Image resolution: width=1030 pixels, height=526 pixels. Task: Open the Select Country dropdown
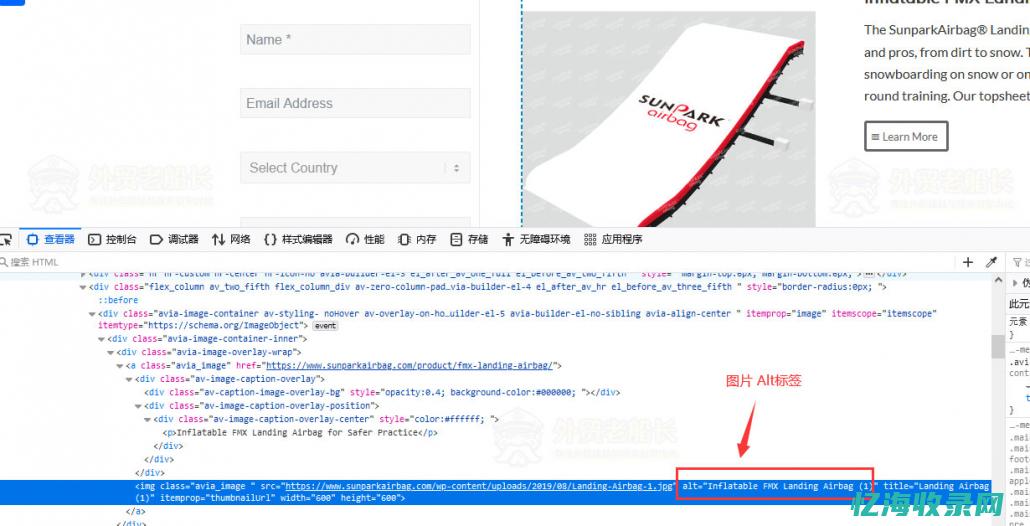355,168
